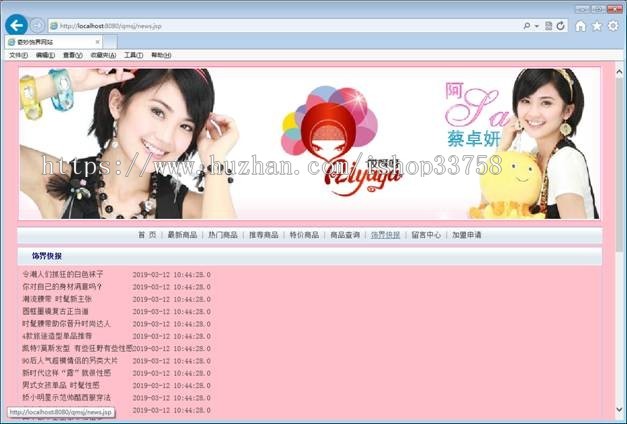The image size is (627, 424).
Task: Open the 热门商品 nav link
Action: [x=223, y=235]
